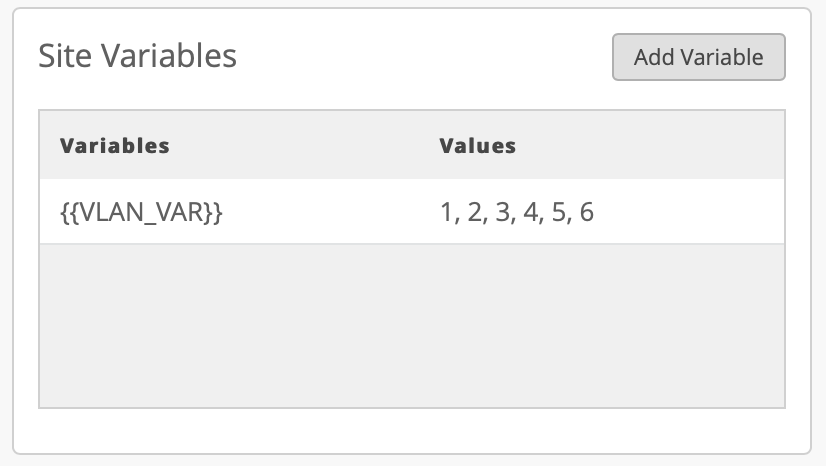The height and width of the screenshot is (466, 826).
Task: Sort by the Variables column header
Action: coord(115,145)
